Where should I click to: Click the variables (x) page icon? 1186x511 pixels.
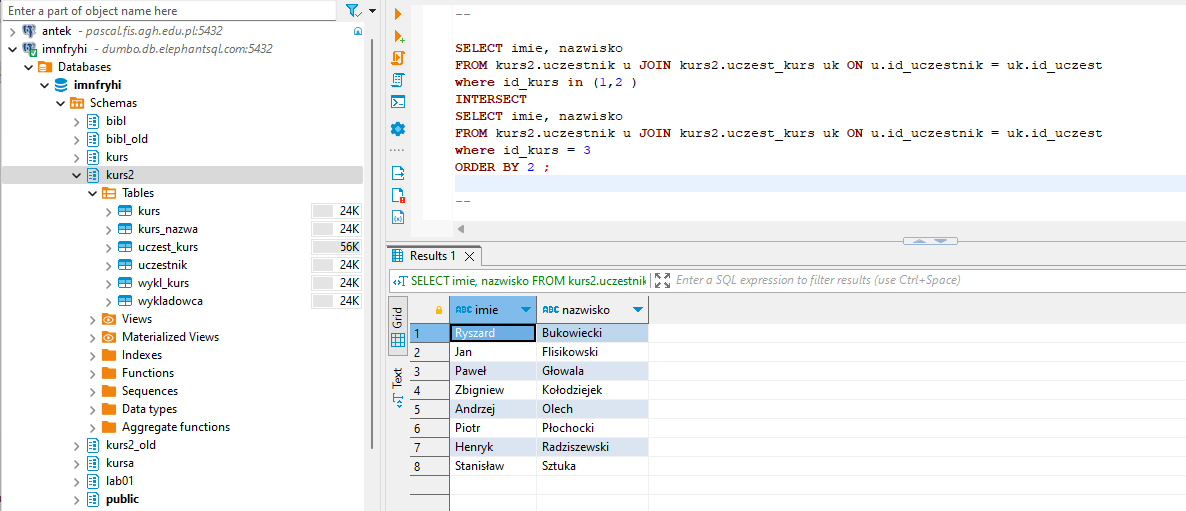click(398, 217)
